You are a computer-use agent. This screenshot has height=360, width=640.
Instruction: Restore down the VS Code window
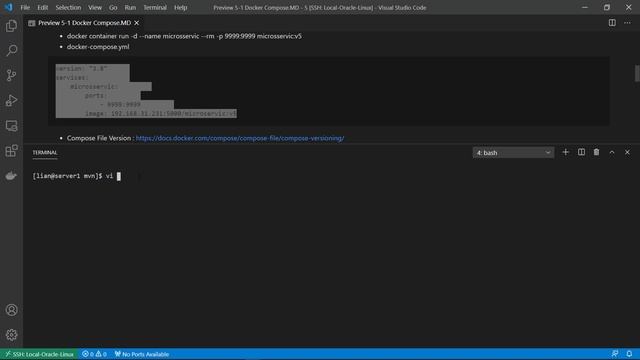pyautogui.click(x=607, y=7)
